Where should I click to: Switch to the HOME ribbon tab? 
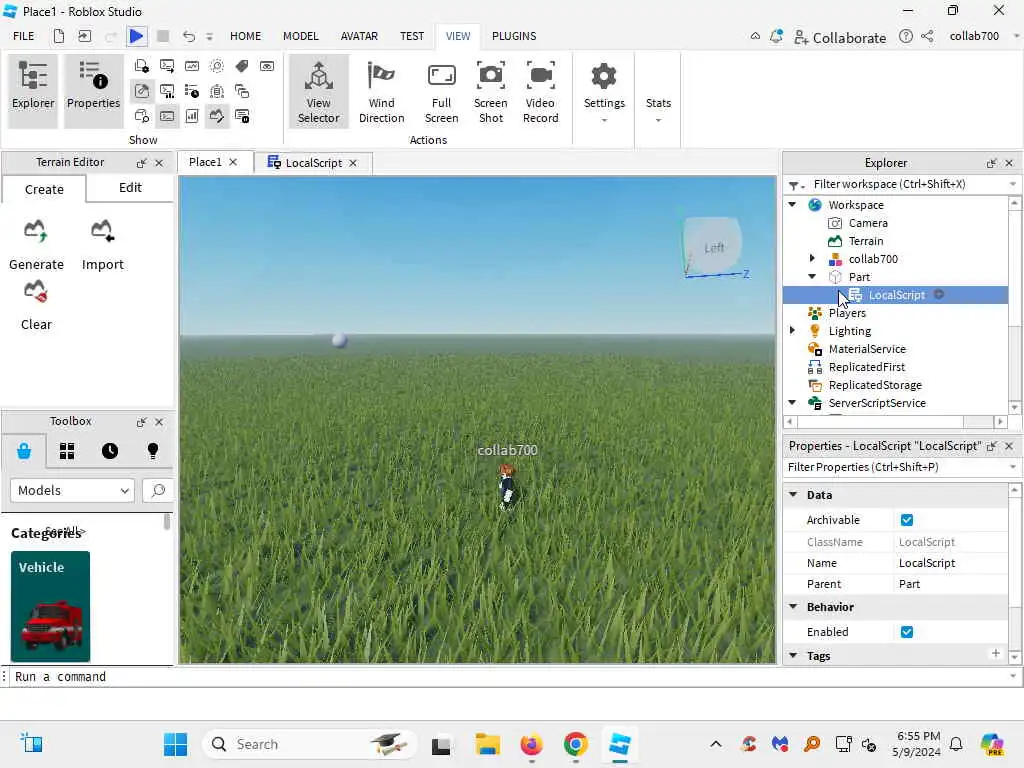tap(246, 36)
